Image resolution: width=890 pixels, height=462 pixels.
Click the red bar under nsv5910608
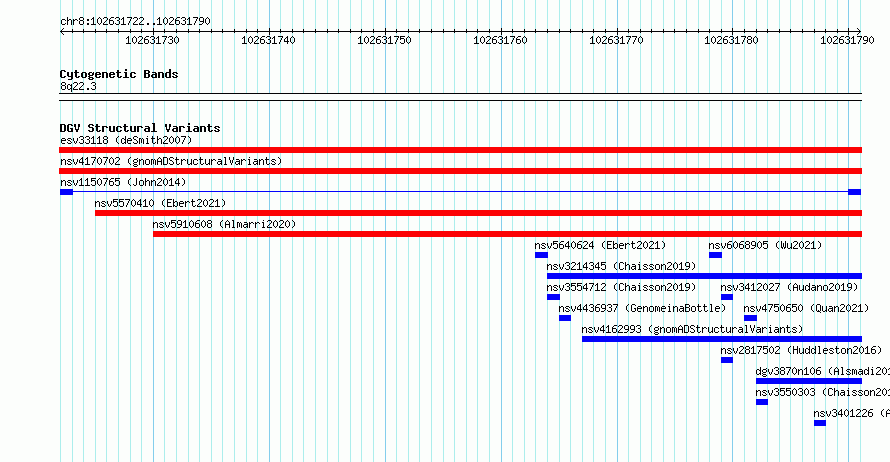507,234
